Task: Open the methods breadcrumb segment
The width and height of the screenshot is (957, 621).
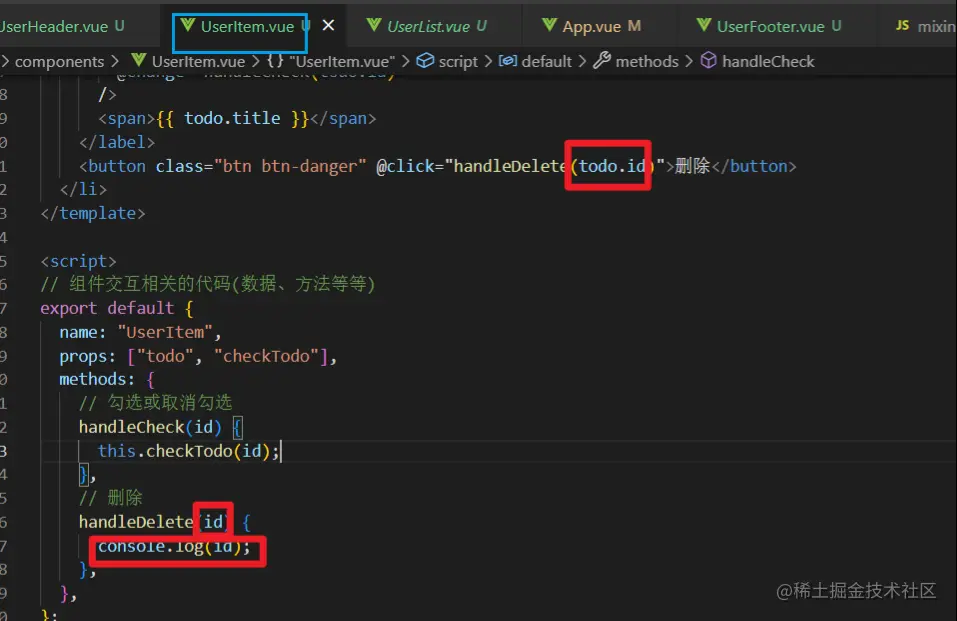Action: [647, 61]
